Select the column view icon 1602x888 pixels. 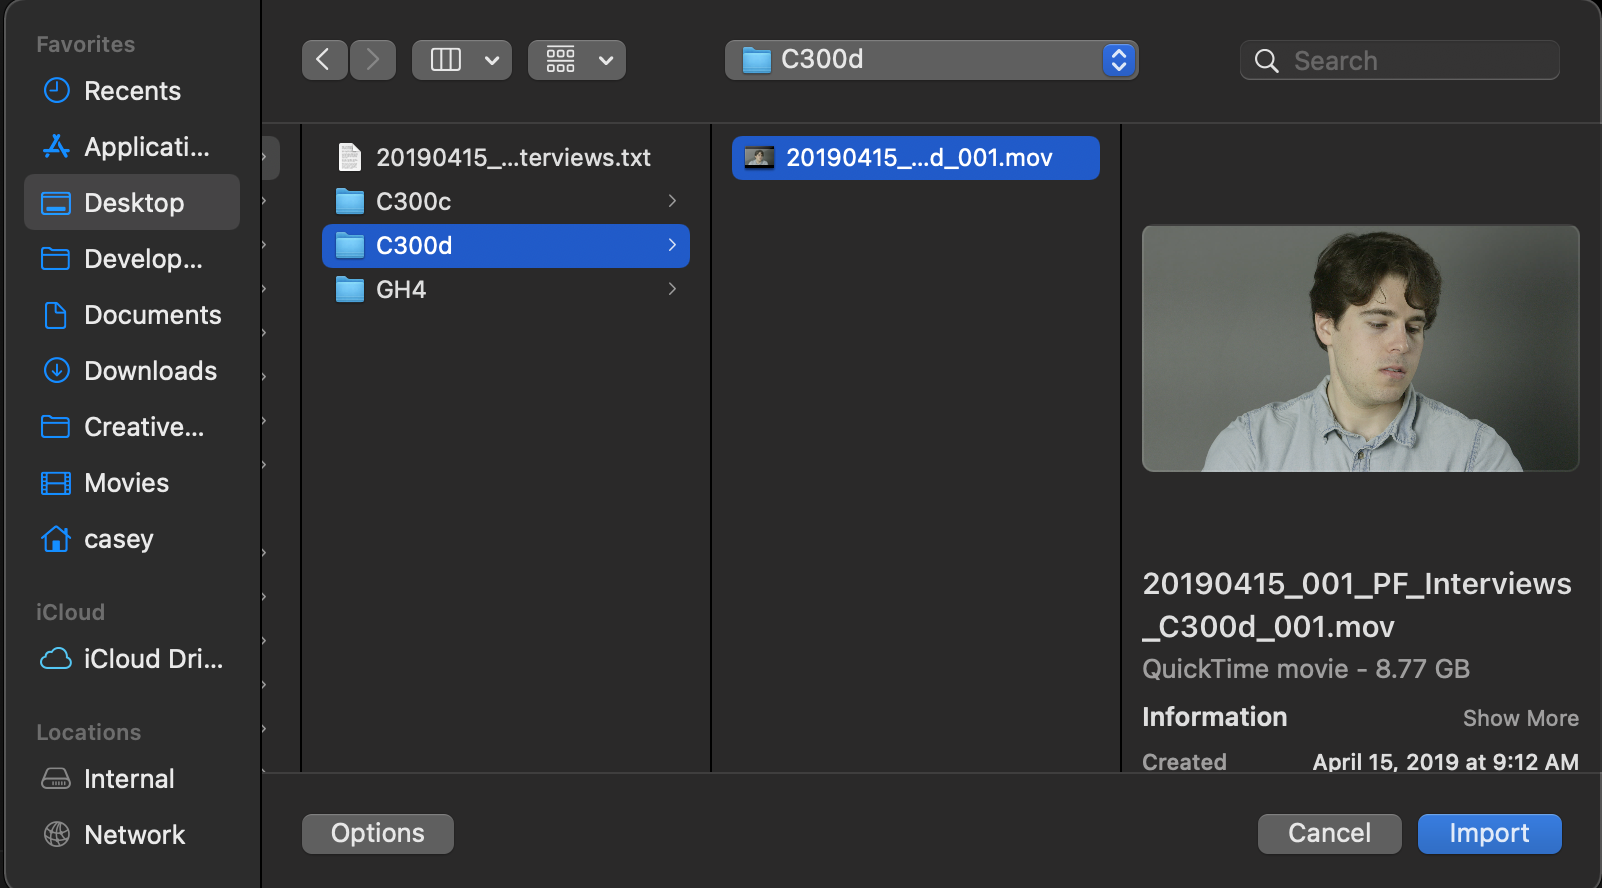point(446,60)
